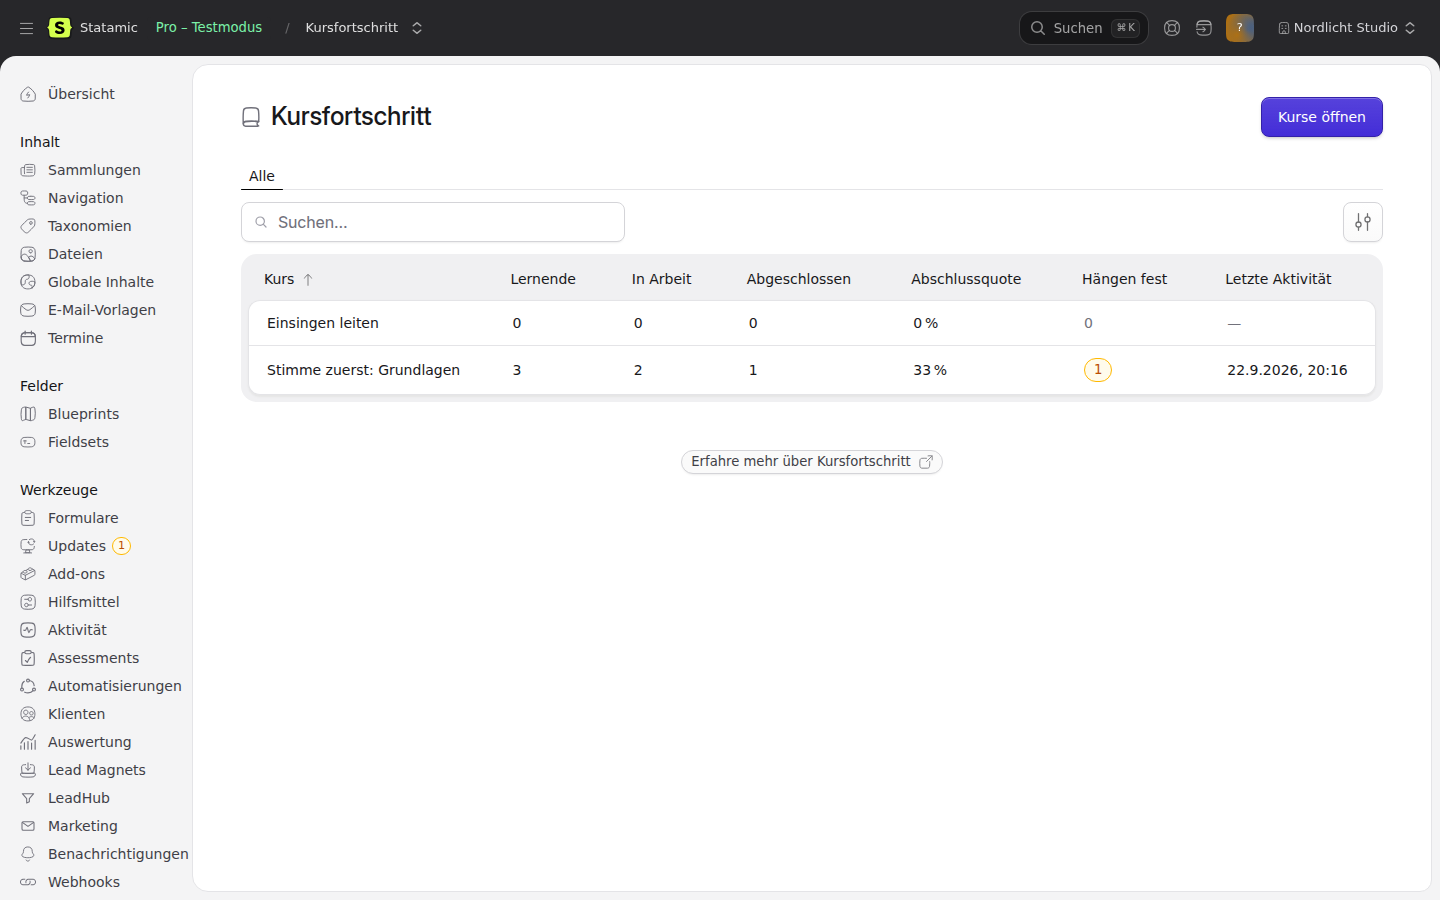The width and height of the screenshot is (1440, 900).
Task: Open Stimme zuerst: Grundlagen course row
Action: click(812, 370)
